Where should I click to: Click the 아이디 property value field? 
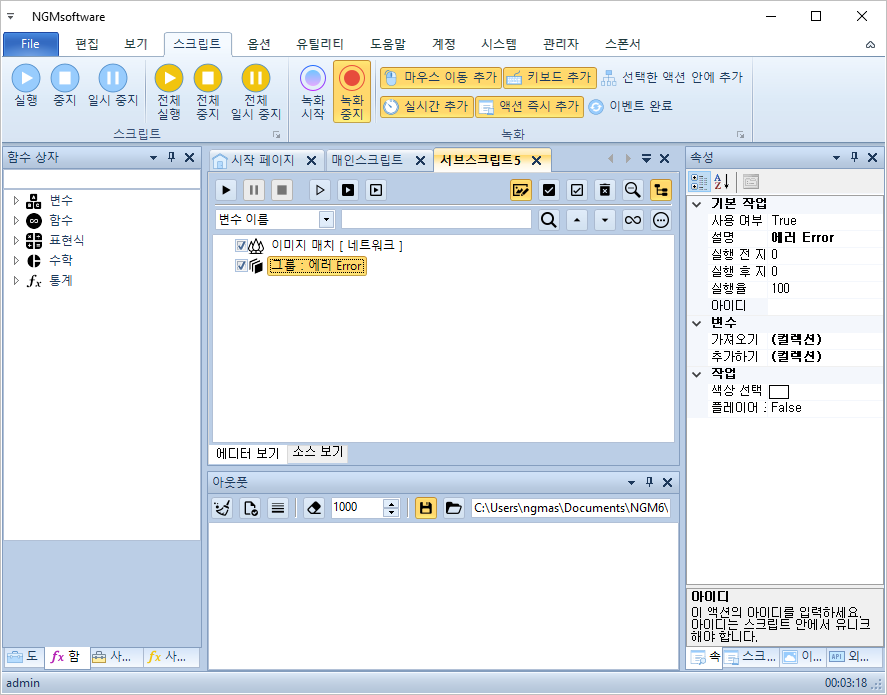824,306
